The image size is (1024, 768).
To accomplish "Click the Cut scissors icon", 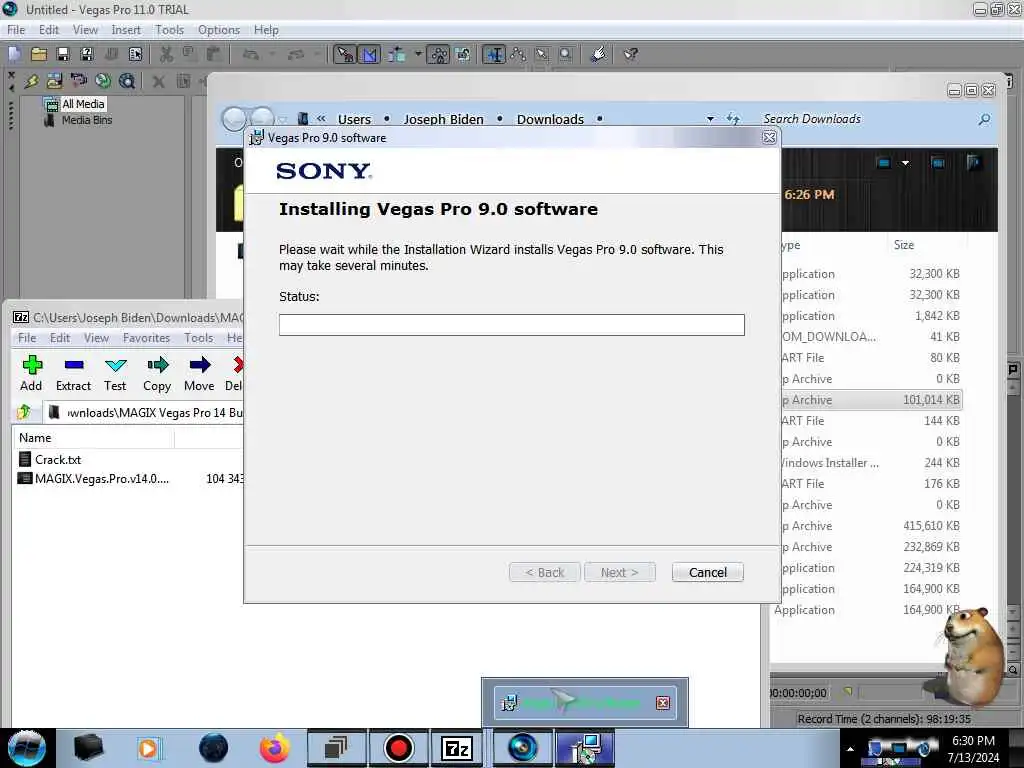I will (167, 54).
